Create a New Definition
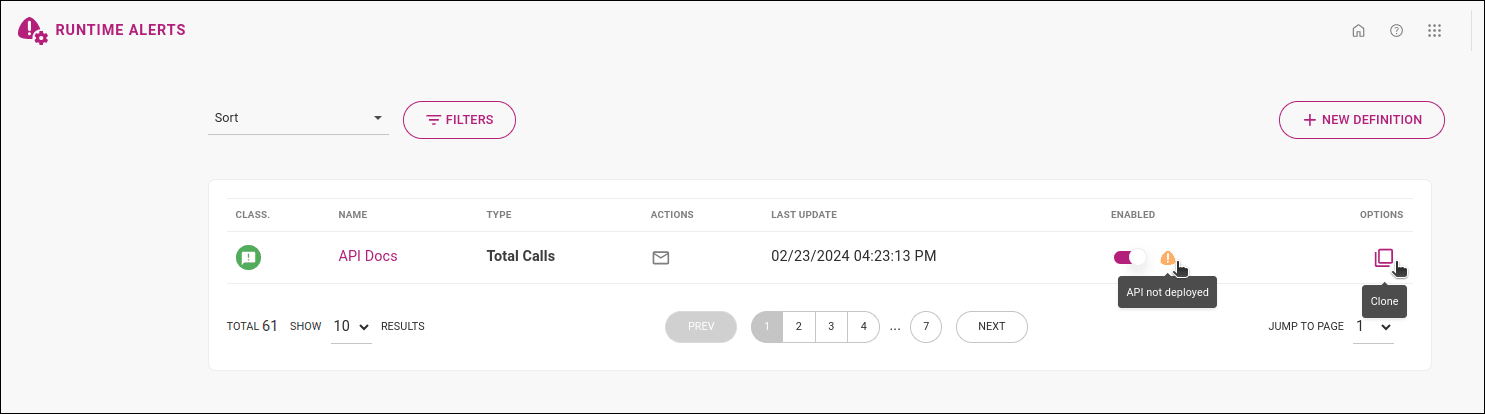The height and width of the screenshot is (414, 1485). coord(1361,120)
